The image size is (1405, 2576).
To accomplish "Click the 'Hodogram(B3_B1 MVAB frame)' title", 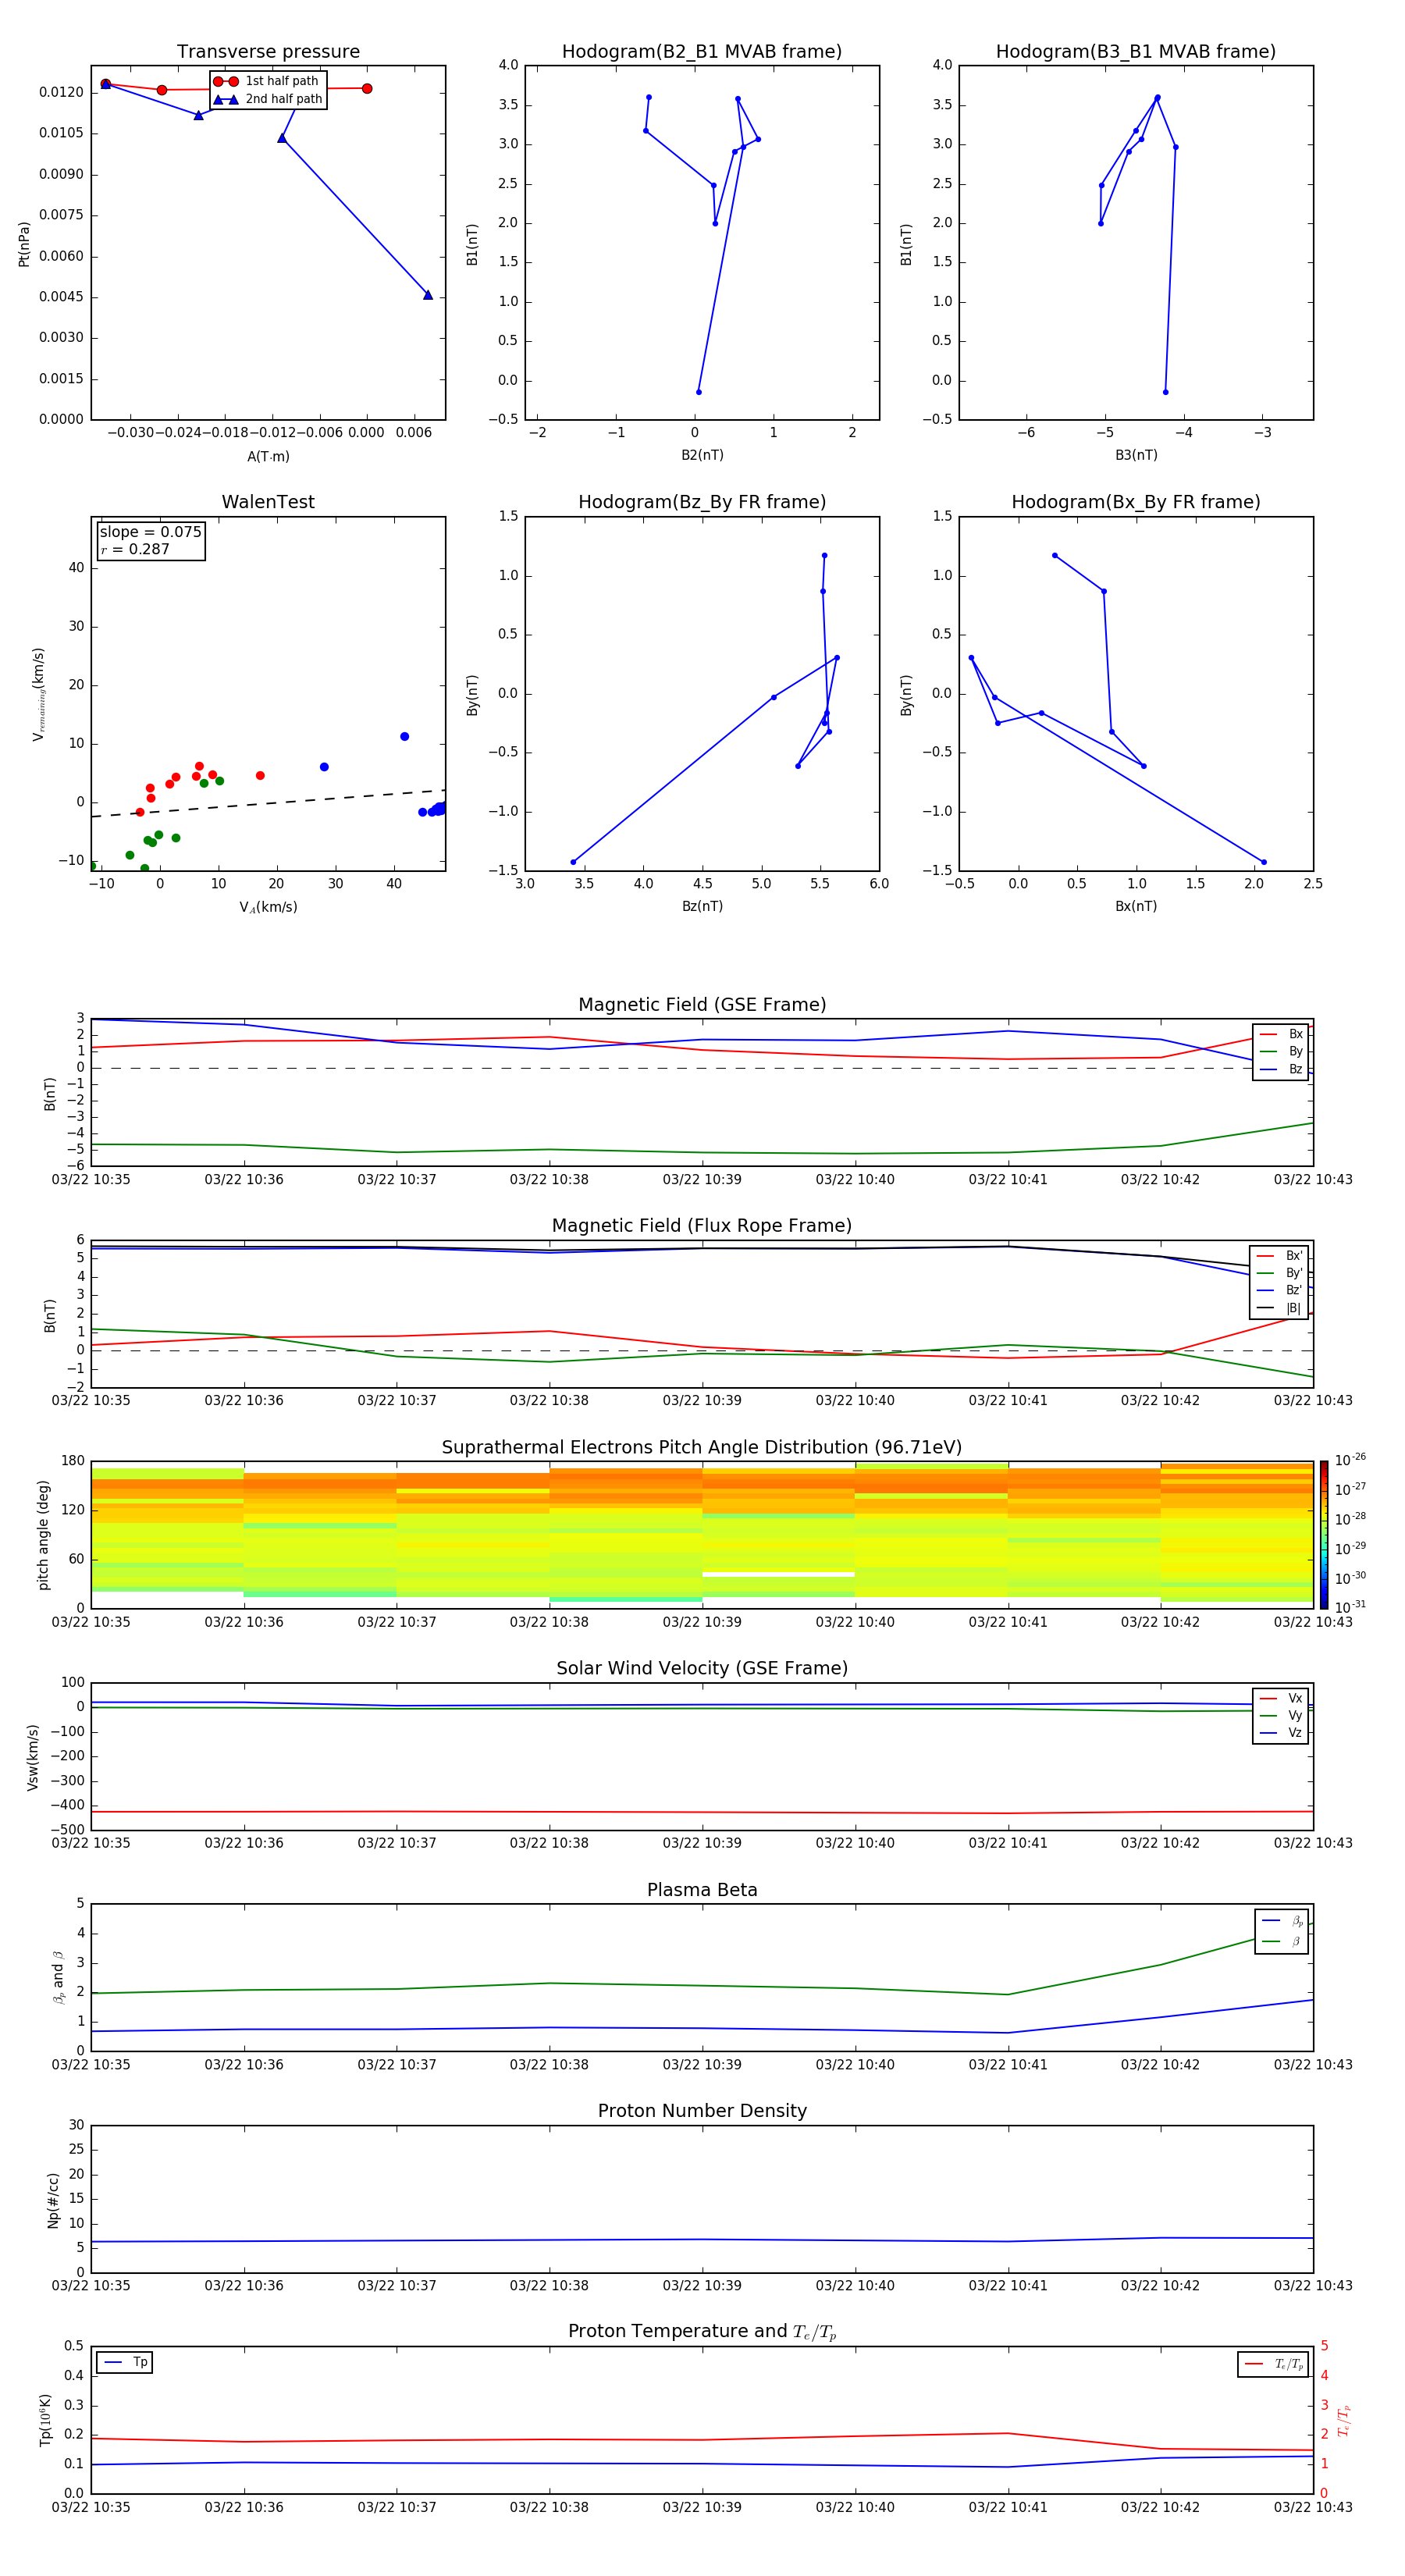I will pos(1136,52).
